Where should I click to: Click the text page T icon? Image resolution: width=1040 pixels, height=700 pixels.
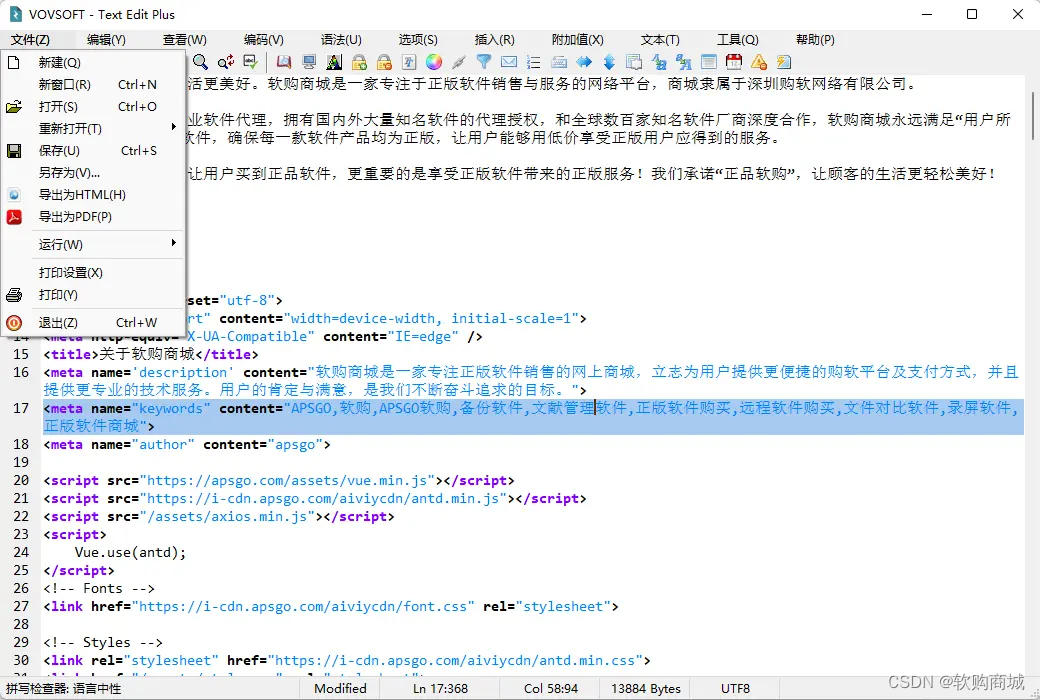(x=409, y=62)
